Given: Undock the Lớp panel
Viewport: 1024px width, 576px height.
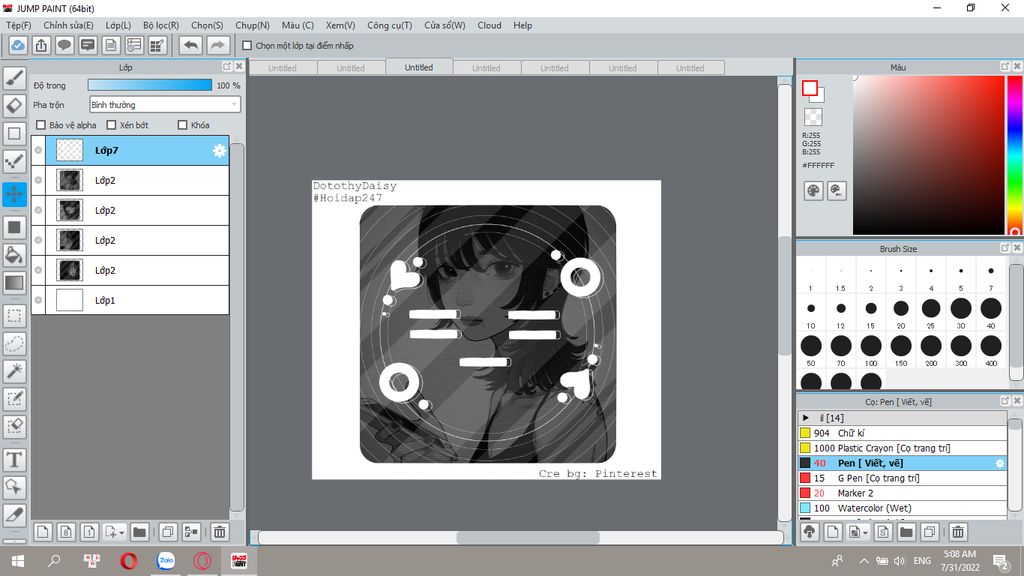Looking at the screenshot, I should tap(227, 67).
